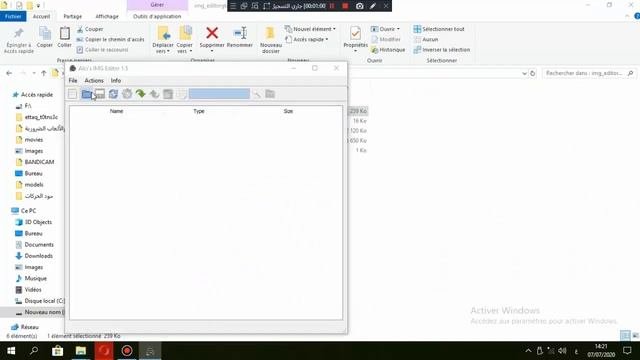Click Sélectionner tout

pos(439,29)
